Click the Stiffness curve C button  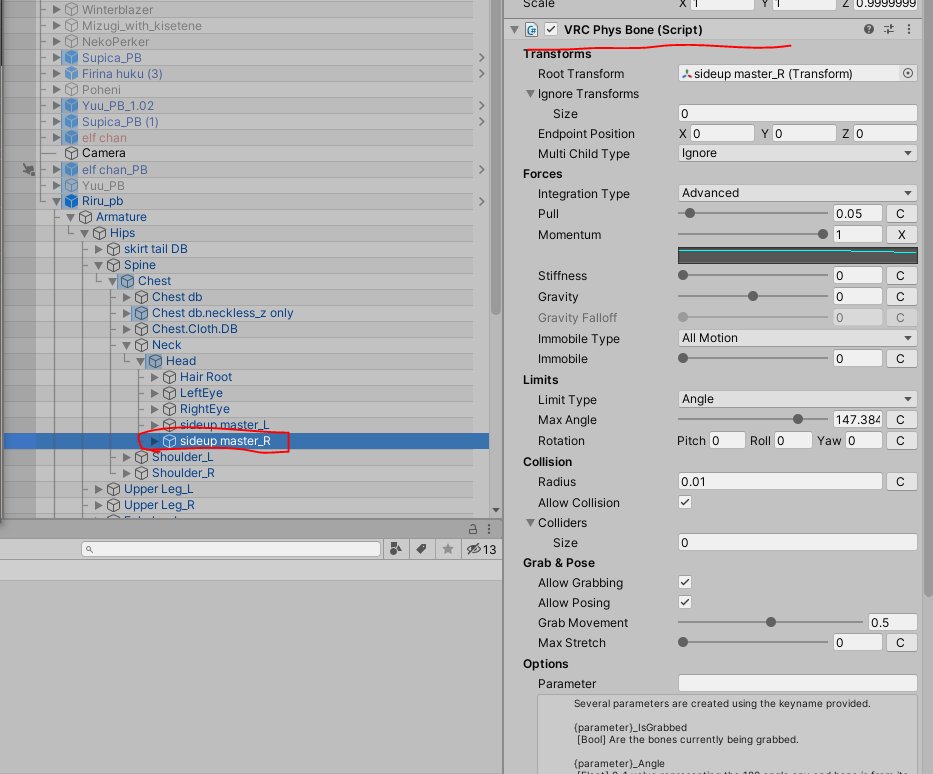900,275
